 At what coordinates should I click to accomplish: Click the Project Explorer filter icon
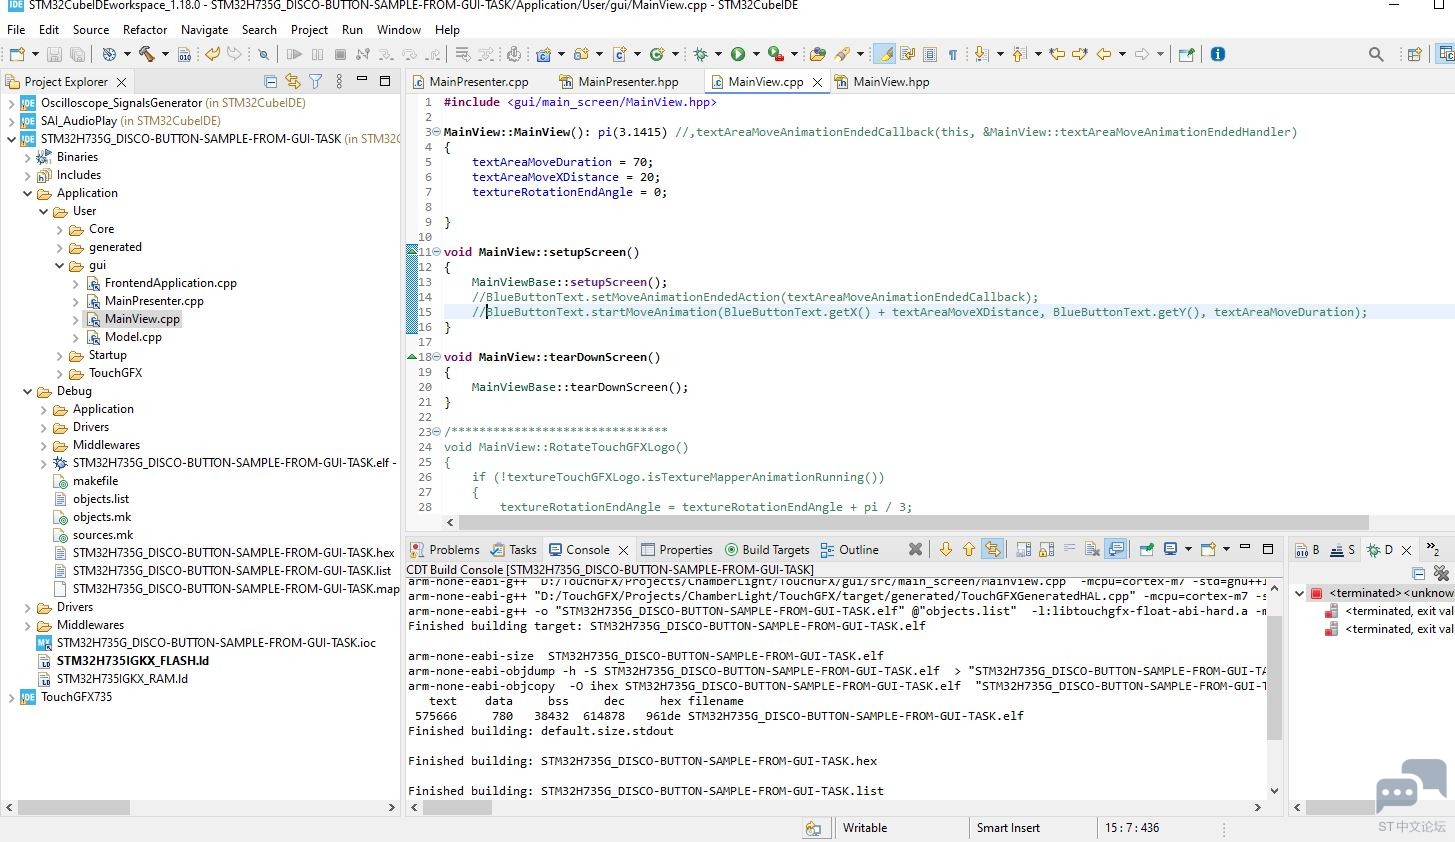(x=315, y=82)
